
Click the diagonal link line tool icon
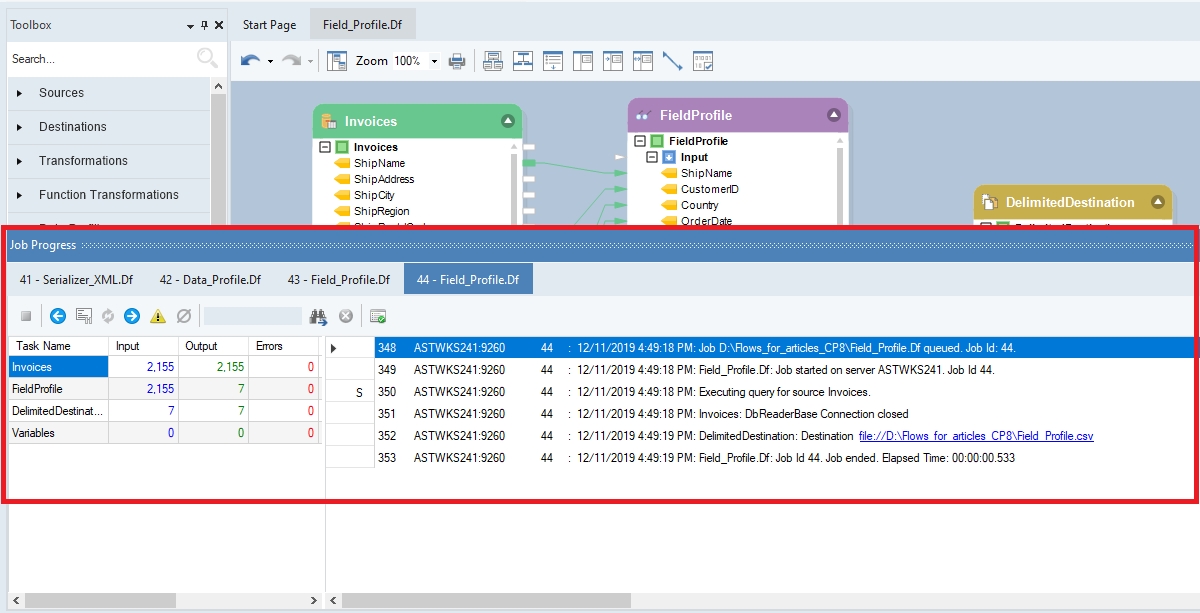[x=672, y=61]
